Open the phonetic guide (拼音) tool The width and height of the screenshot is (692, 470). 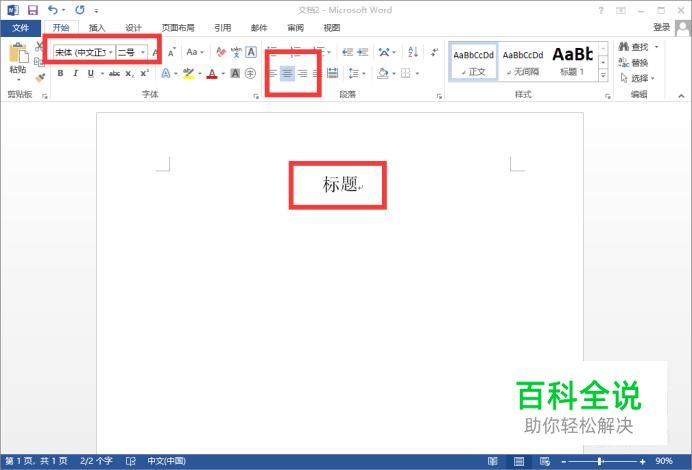click(236, 52)
